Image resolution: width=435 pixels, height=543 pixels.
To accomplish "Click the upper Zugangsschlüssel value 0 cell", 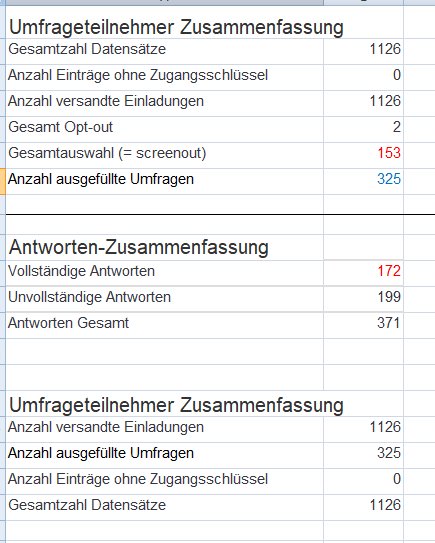I will click(363, 77).
